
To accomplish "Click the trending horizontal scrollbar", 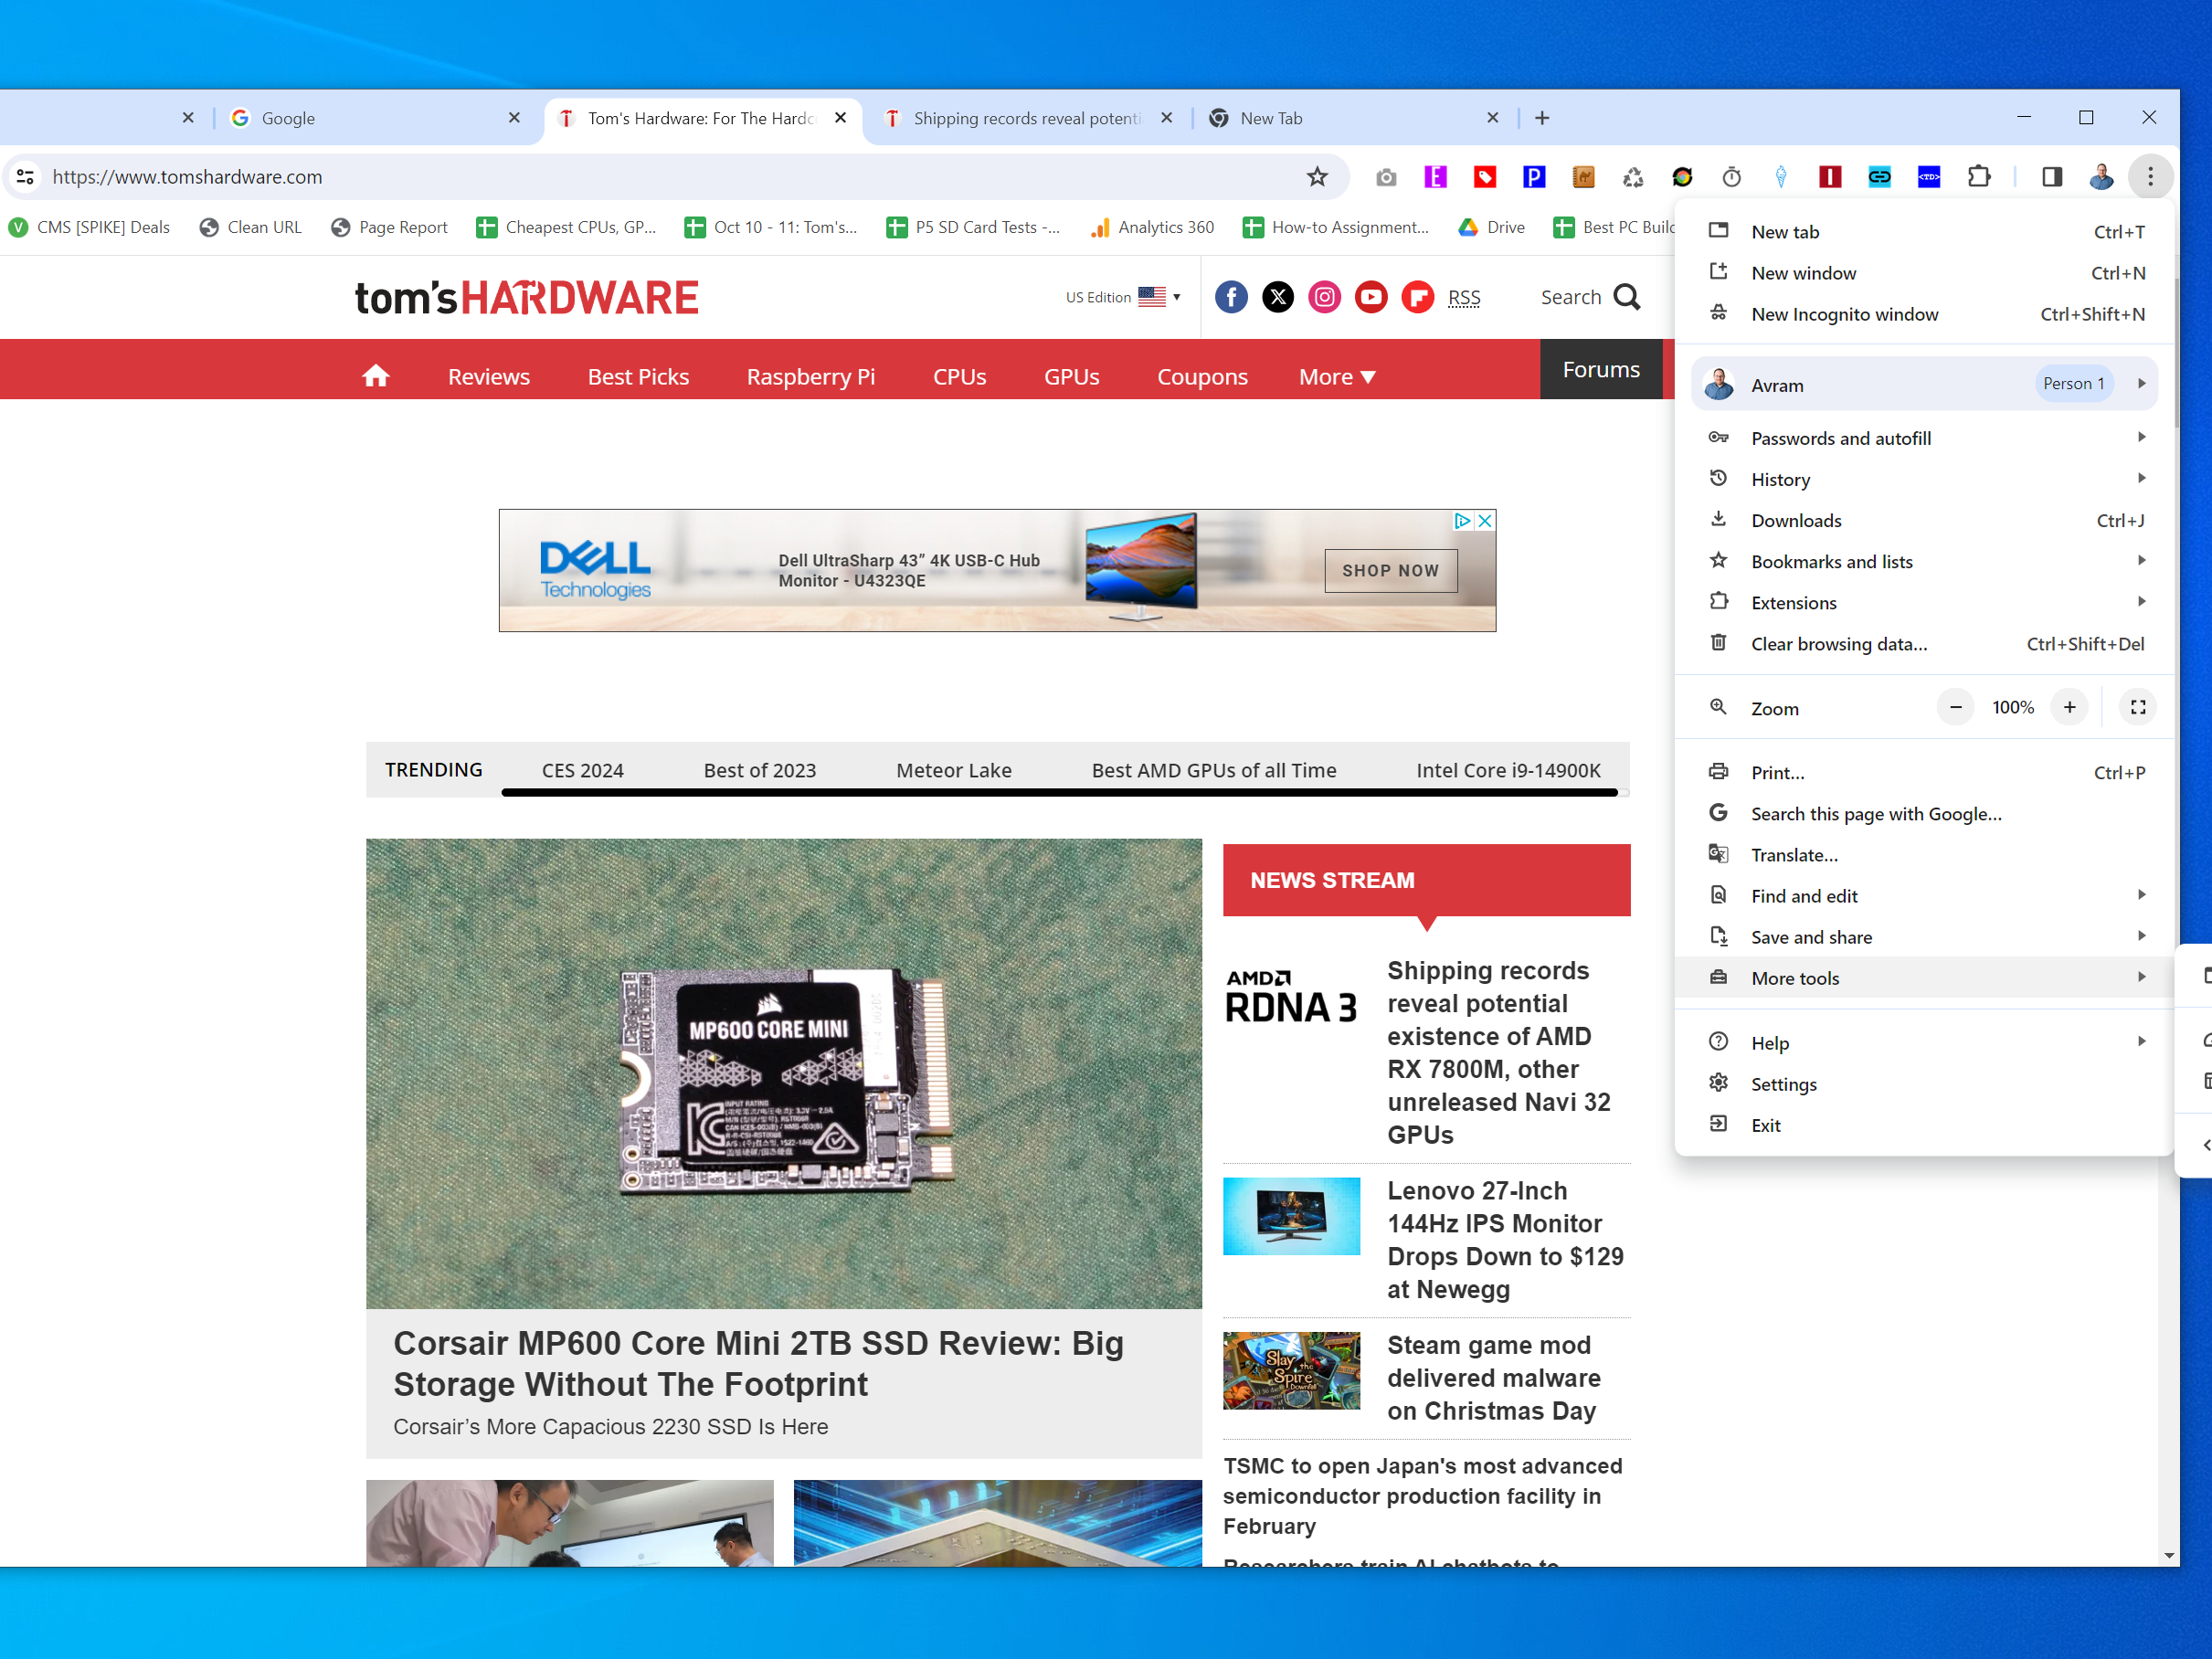I will point(1059,793).
